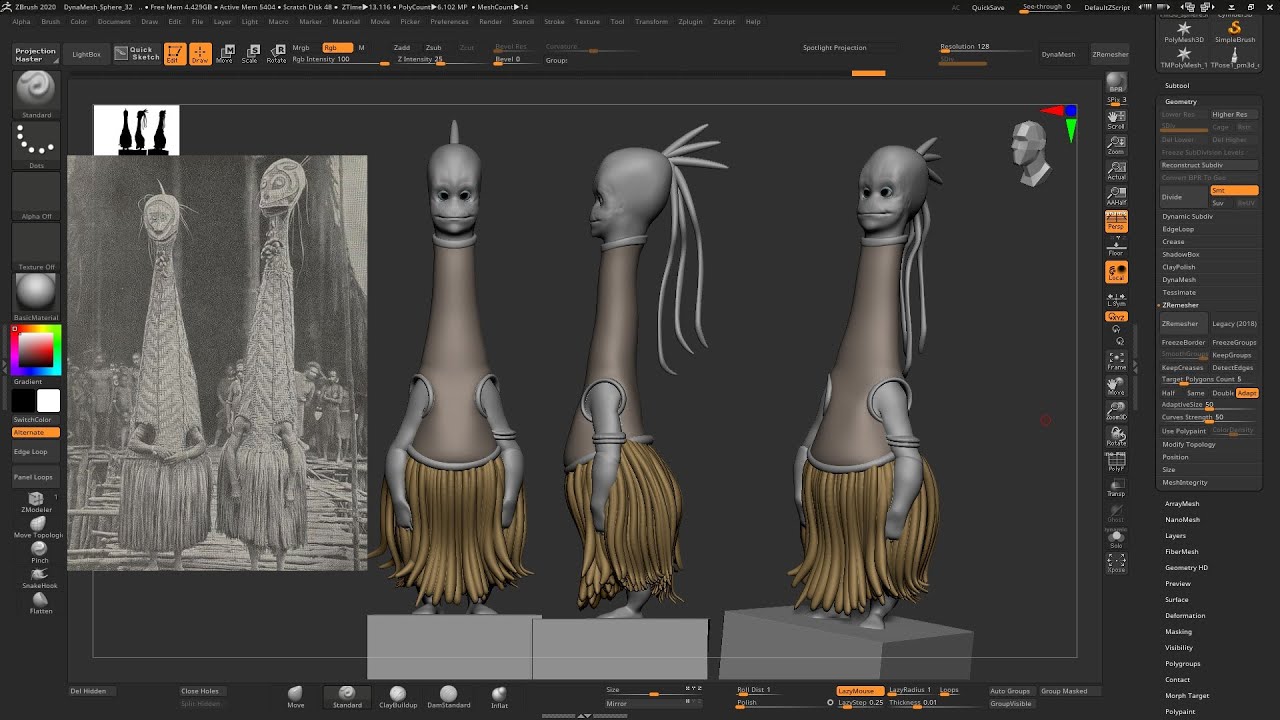The image size is (1280, 720).
Task: Expand the ArrayMesh subpalette
Action: tap(1182, 504)
